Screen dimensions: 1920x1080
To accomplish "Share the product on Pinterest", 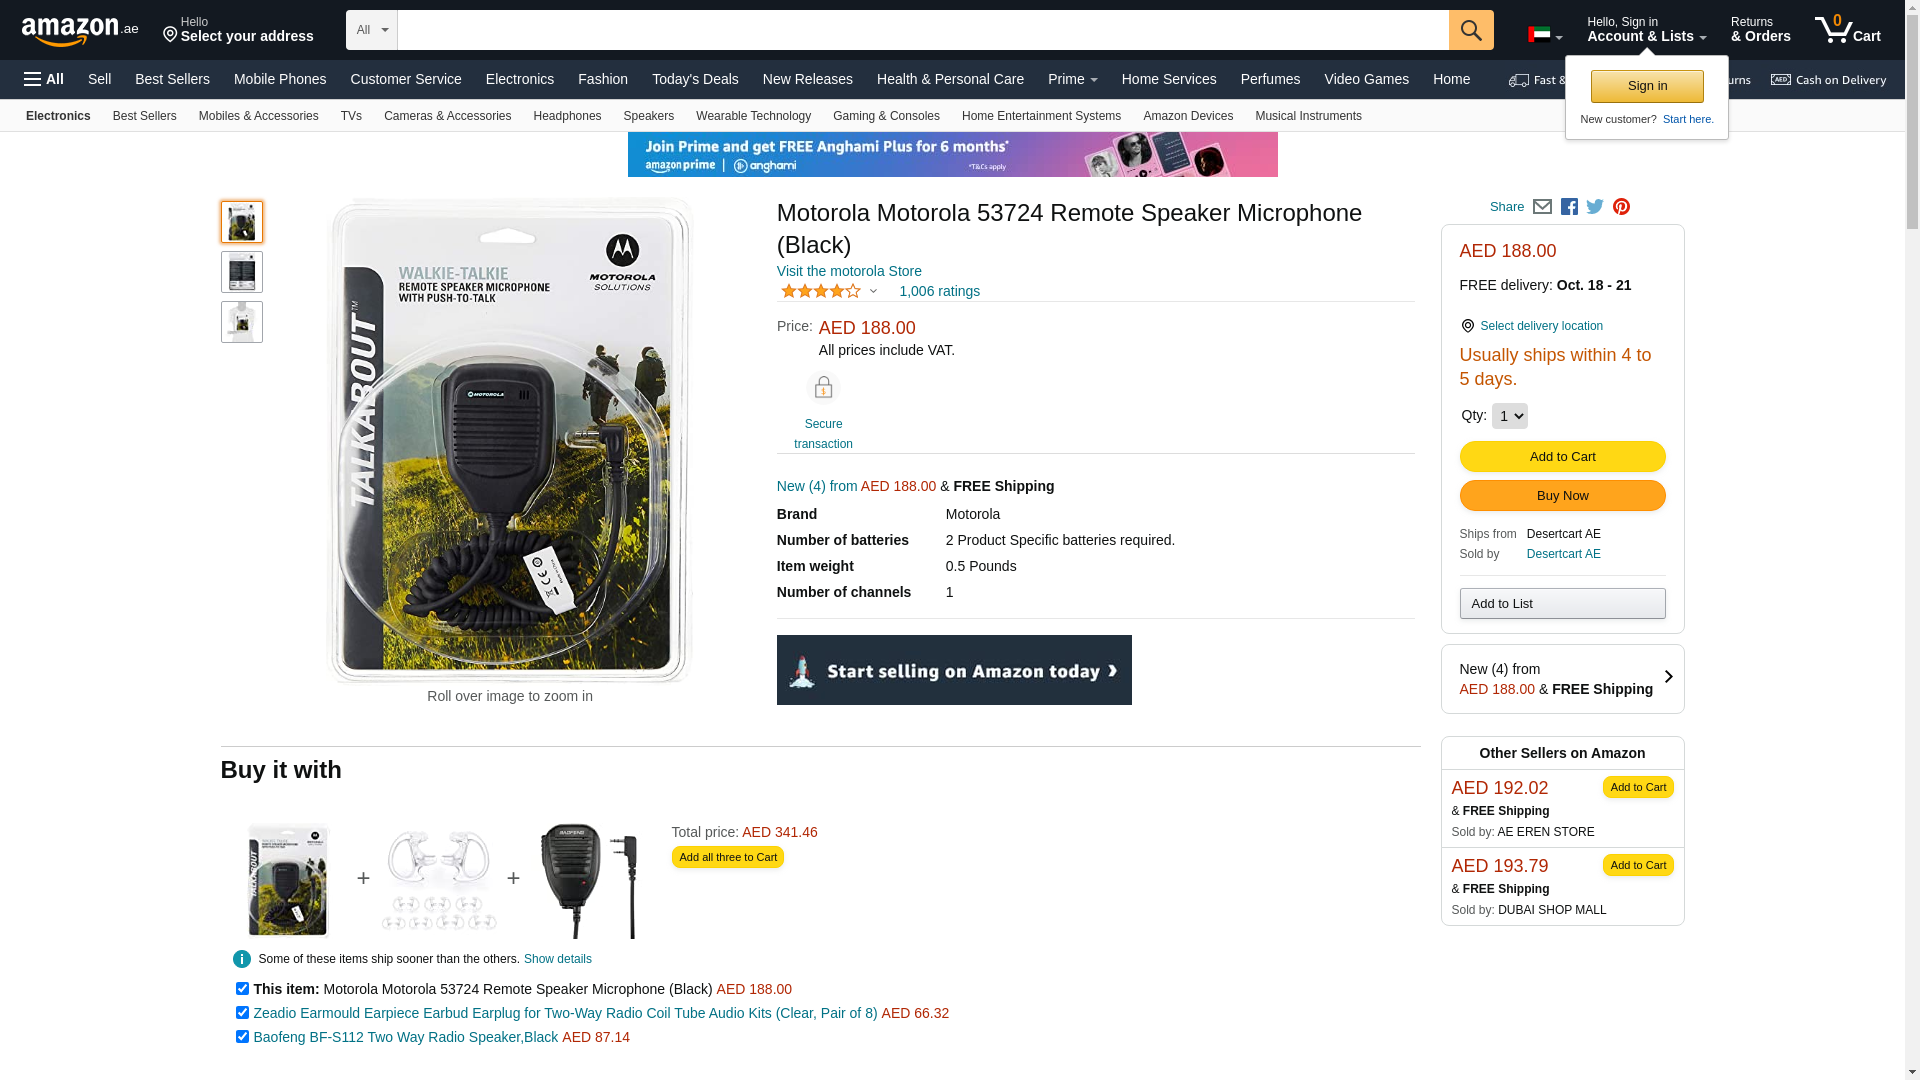I will click(x=1621, y=207).
